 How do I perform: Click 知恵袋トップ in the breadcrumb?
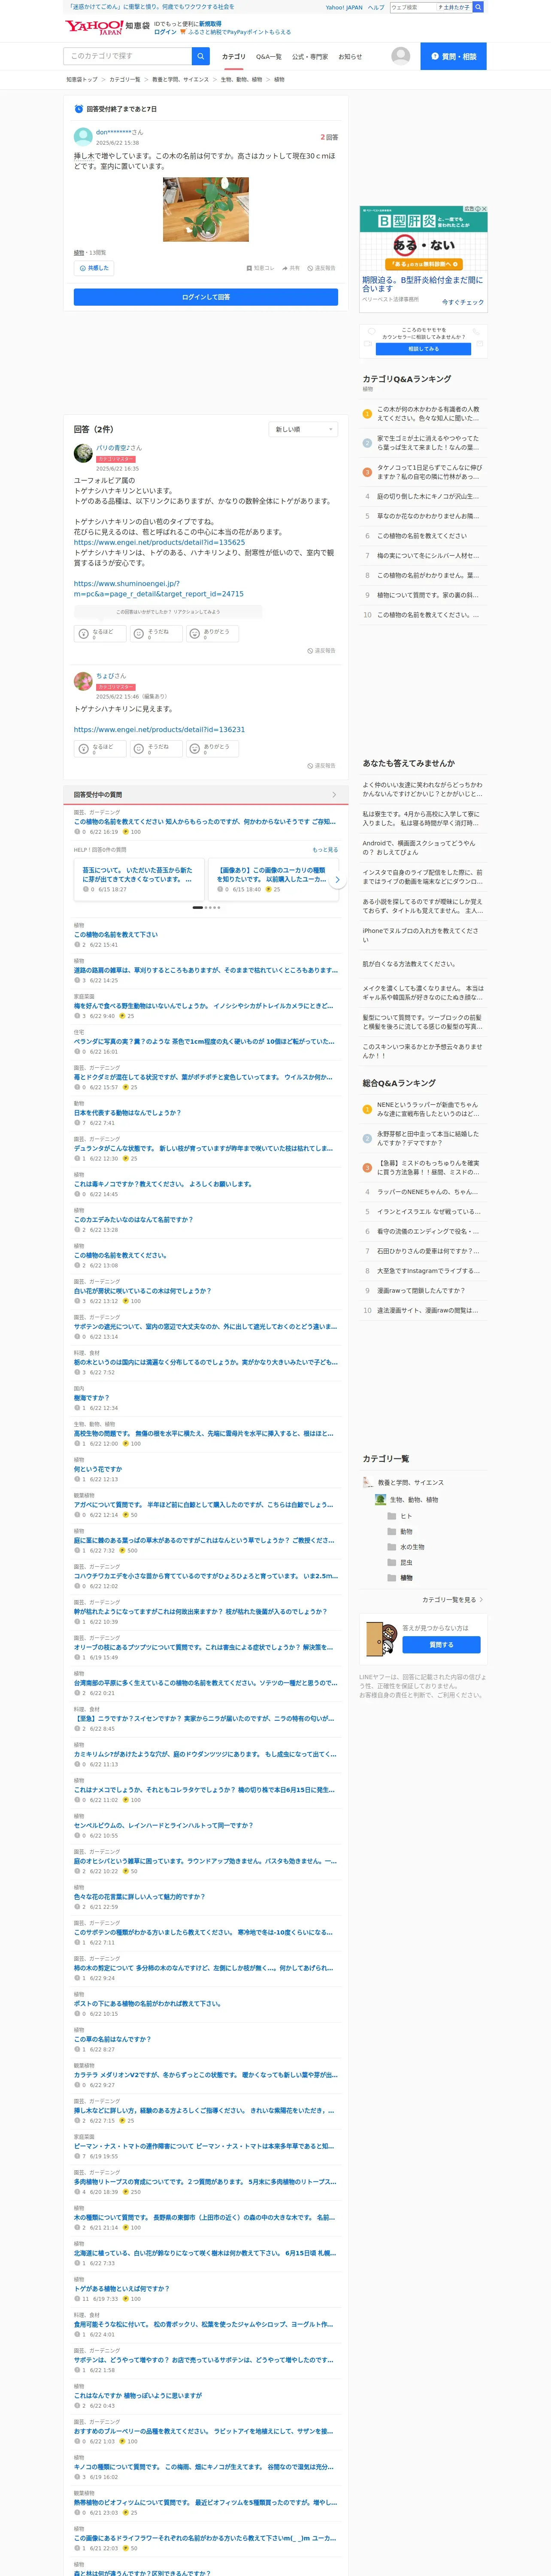[82, 79]
